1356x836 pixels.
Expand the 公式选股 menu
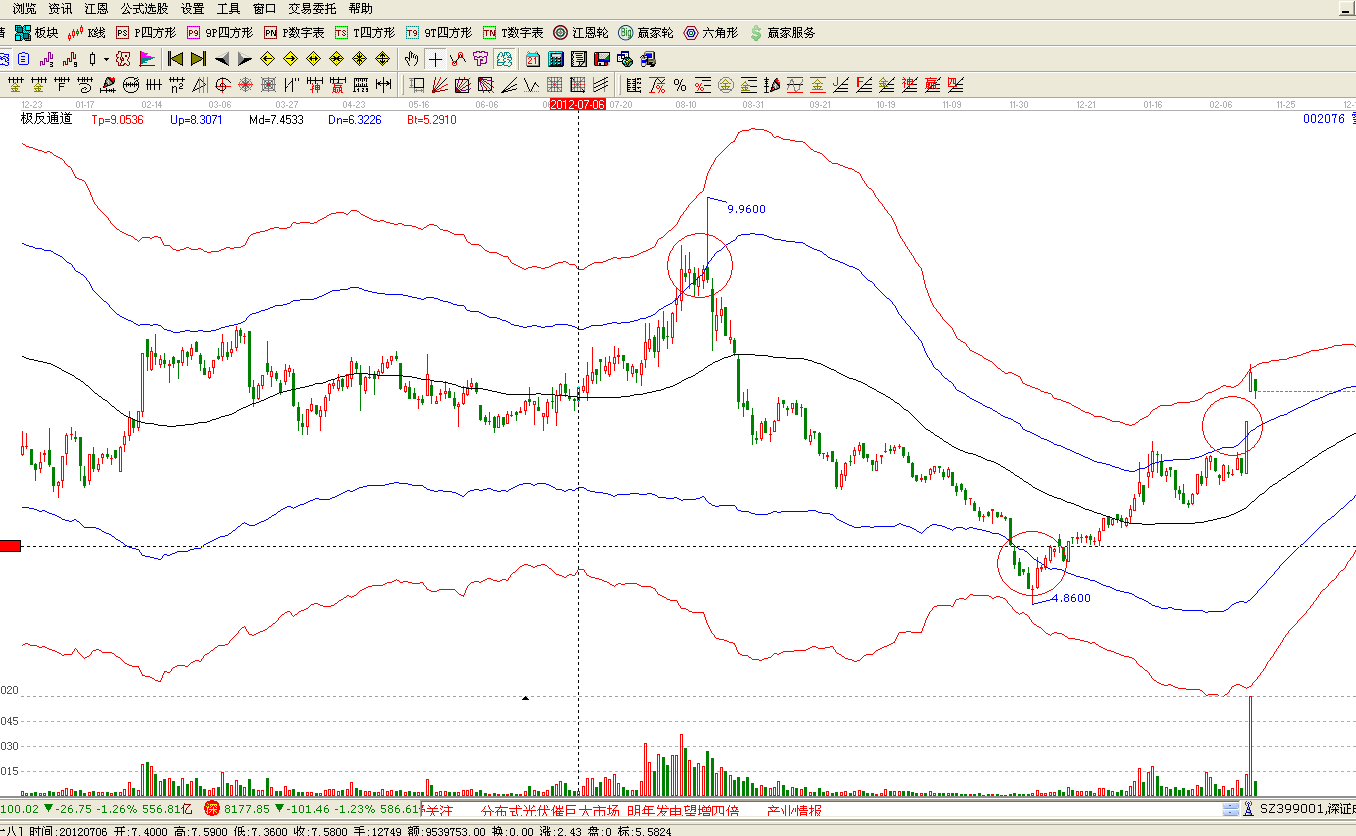[x=144, y=8]
